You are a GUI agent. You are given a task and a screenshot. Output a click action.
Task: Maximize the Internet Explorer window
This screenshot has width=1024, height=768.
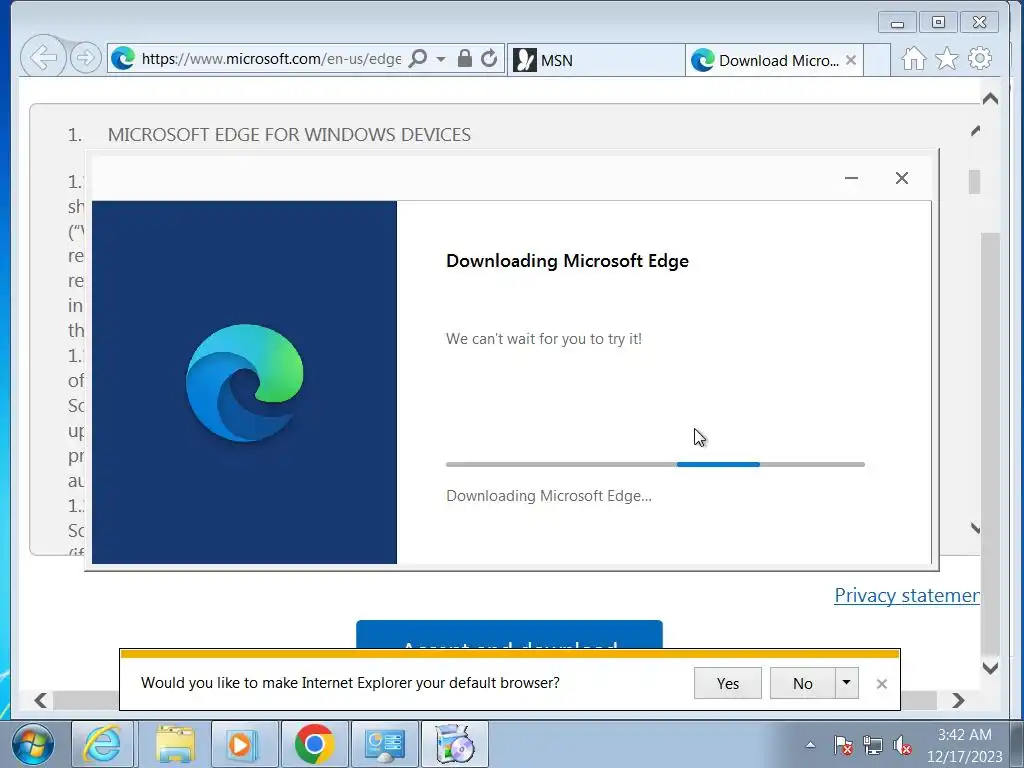[938, 22]
